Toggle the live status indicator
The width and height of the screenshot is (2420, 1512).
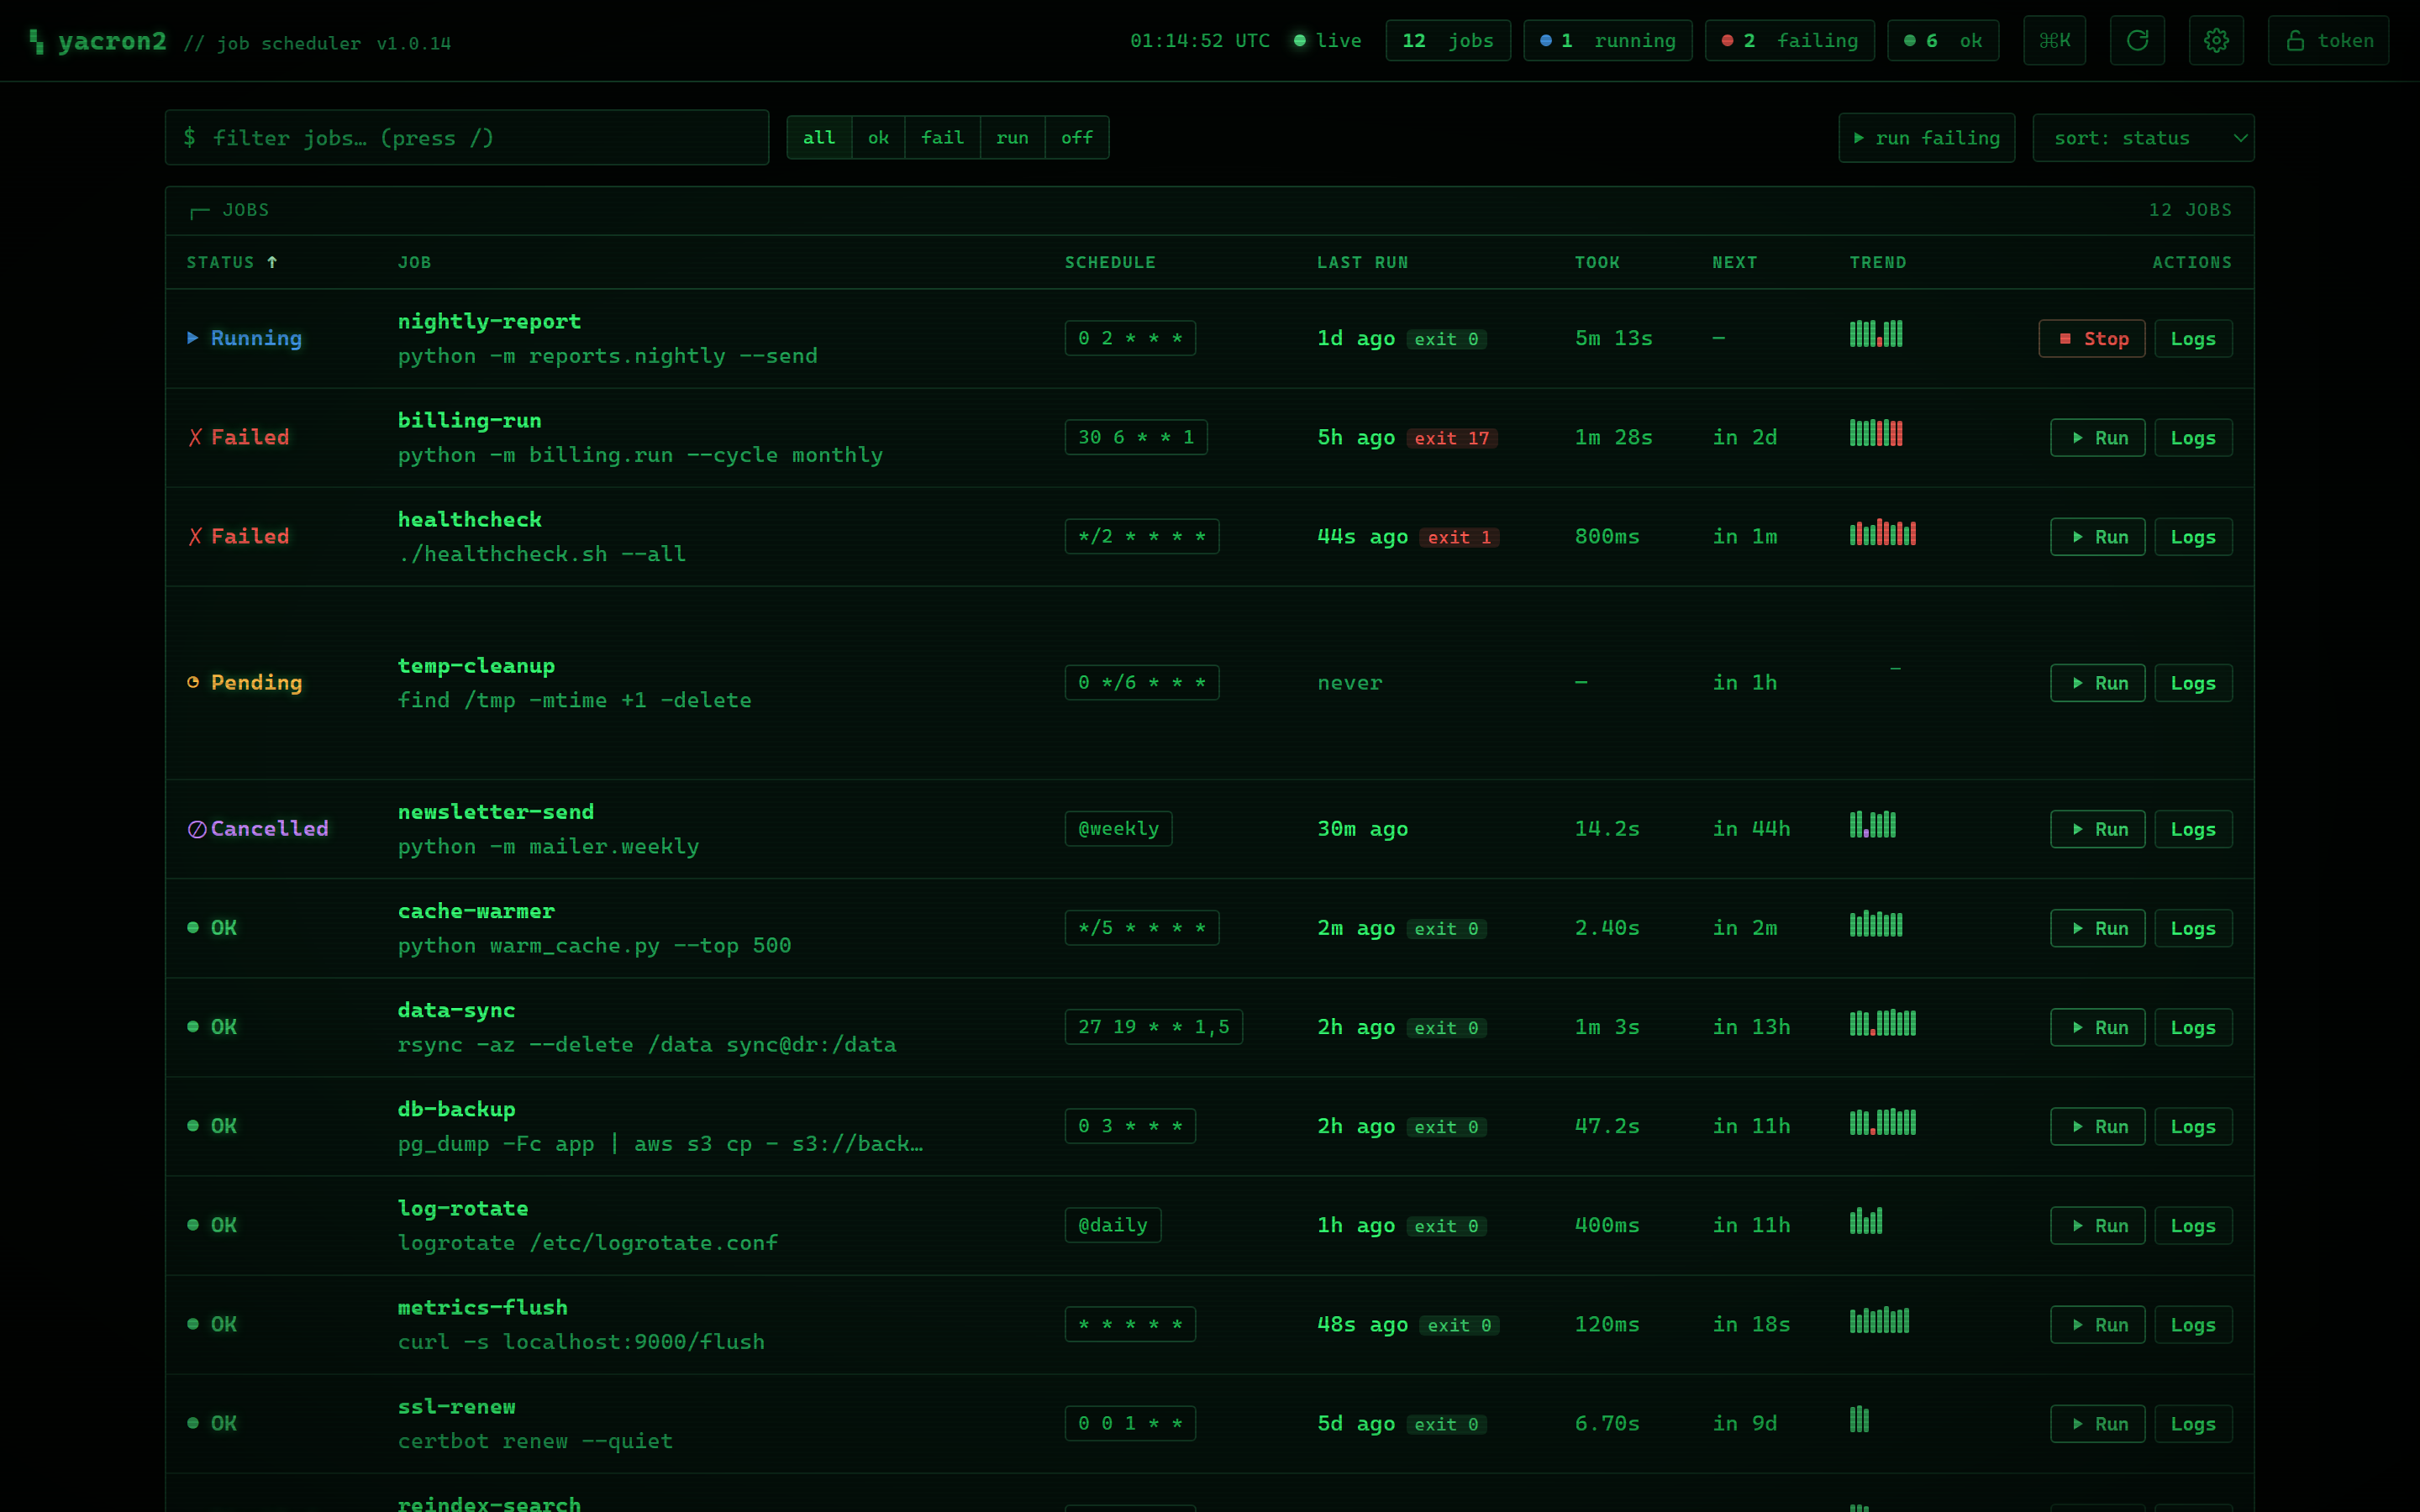tap(1327, 41)
